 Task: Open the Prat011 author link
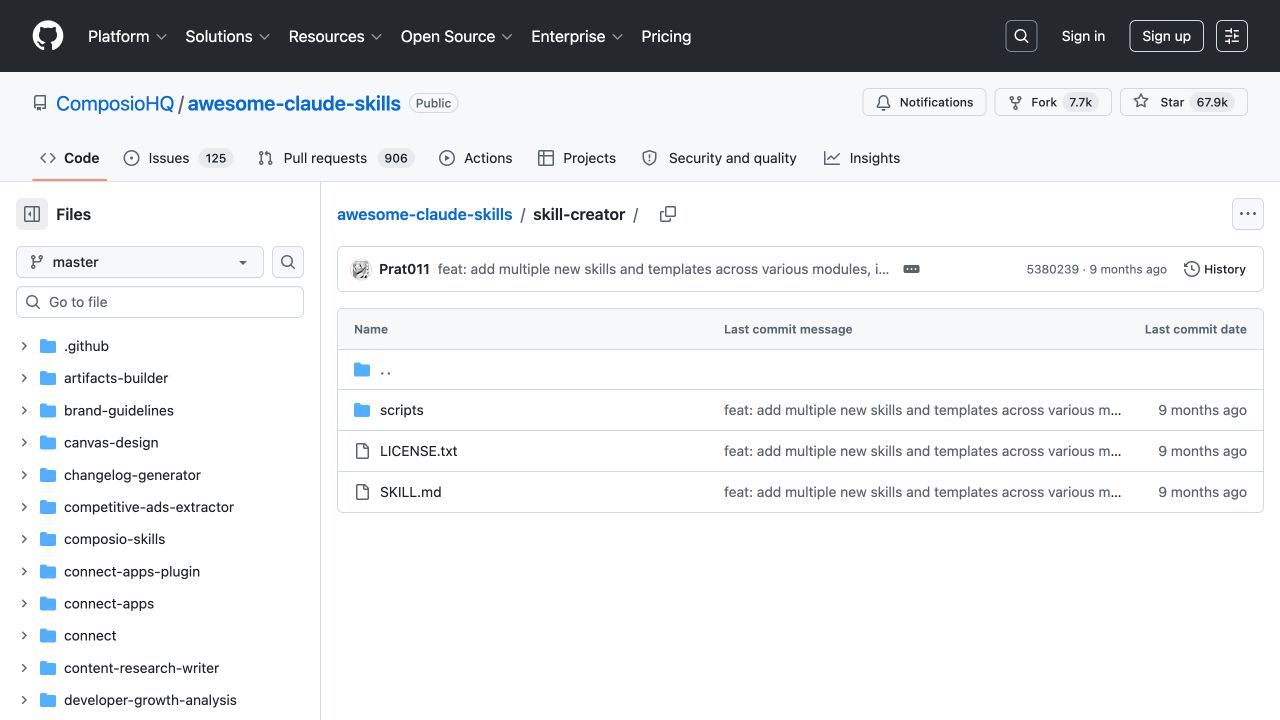tap(404, 269)
